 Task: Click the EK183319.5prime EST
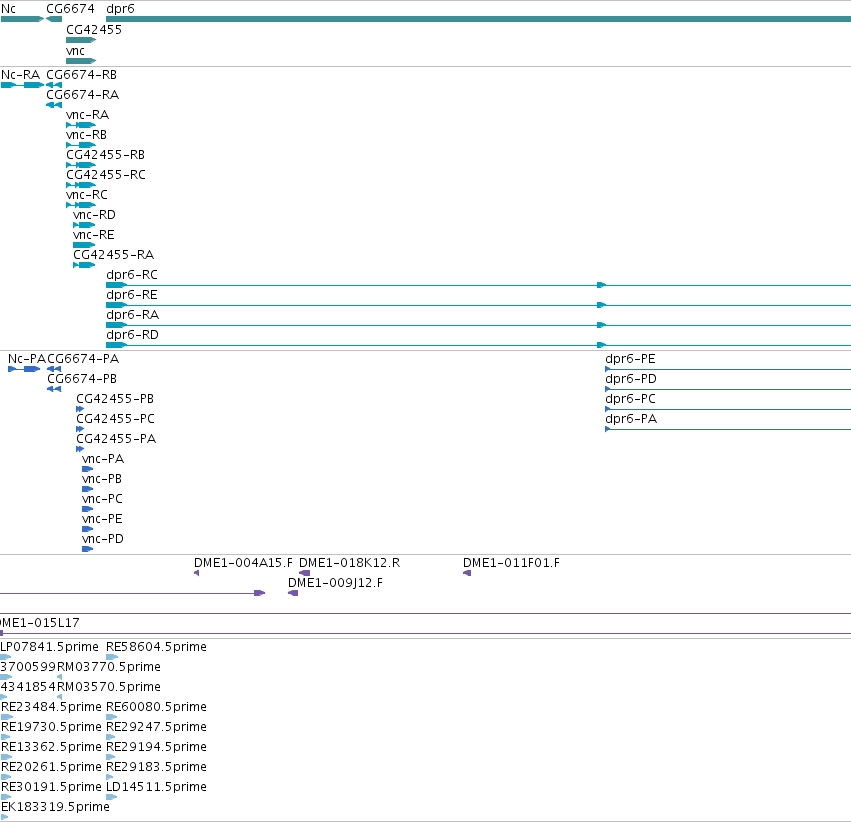4,818
